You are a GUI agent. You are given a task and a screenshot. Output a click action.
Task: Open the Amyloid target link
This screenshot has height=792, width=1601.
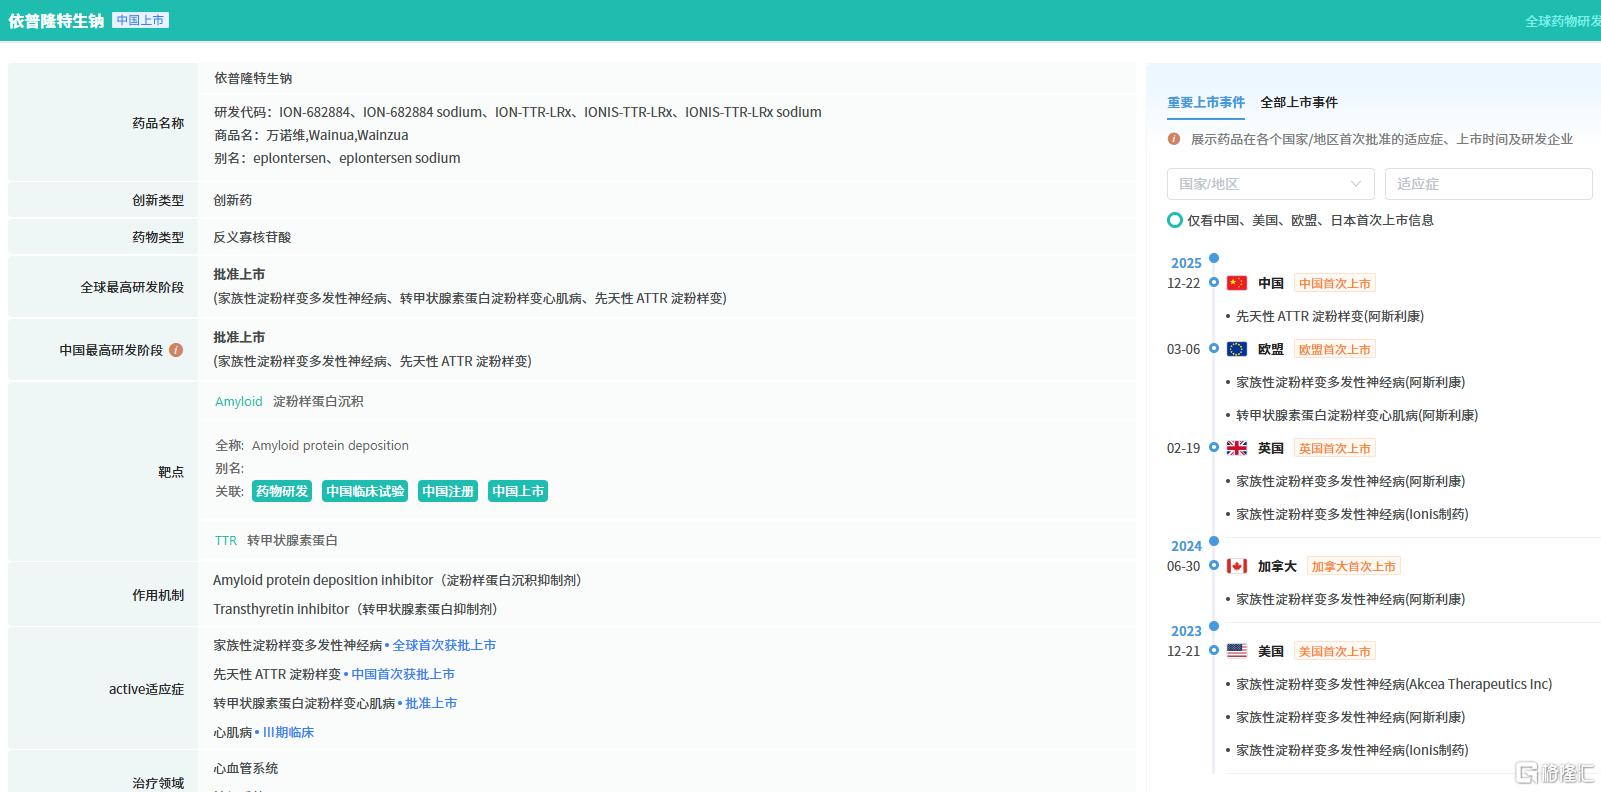(239, 401)
